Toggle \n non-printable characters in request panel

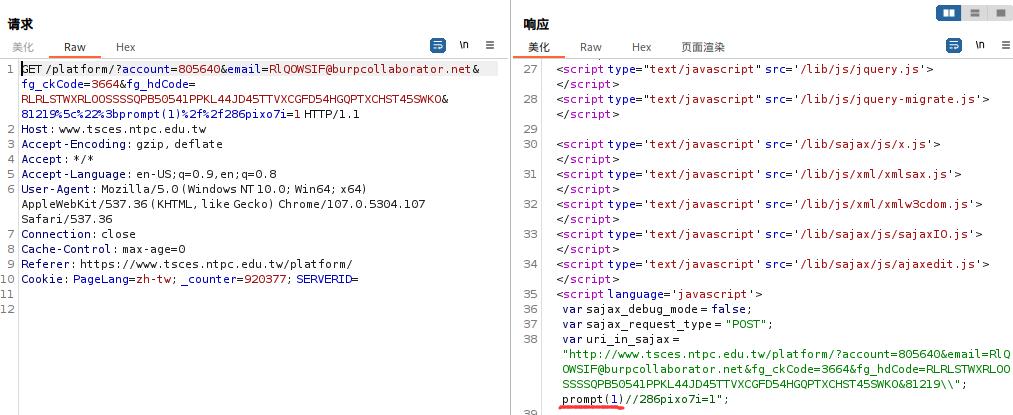pyautogui.click(x=464, y=45)
